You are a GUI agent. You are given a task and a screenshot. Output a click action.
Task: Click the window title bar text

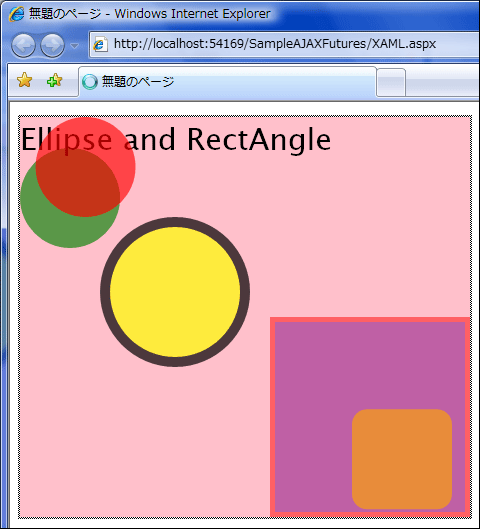(149, 14)
